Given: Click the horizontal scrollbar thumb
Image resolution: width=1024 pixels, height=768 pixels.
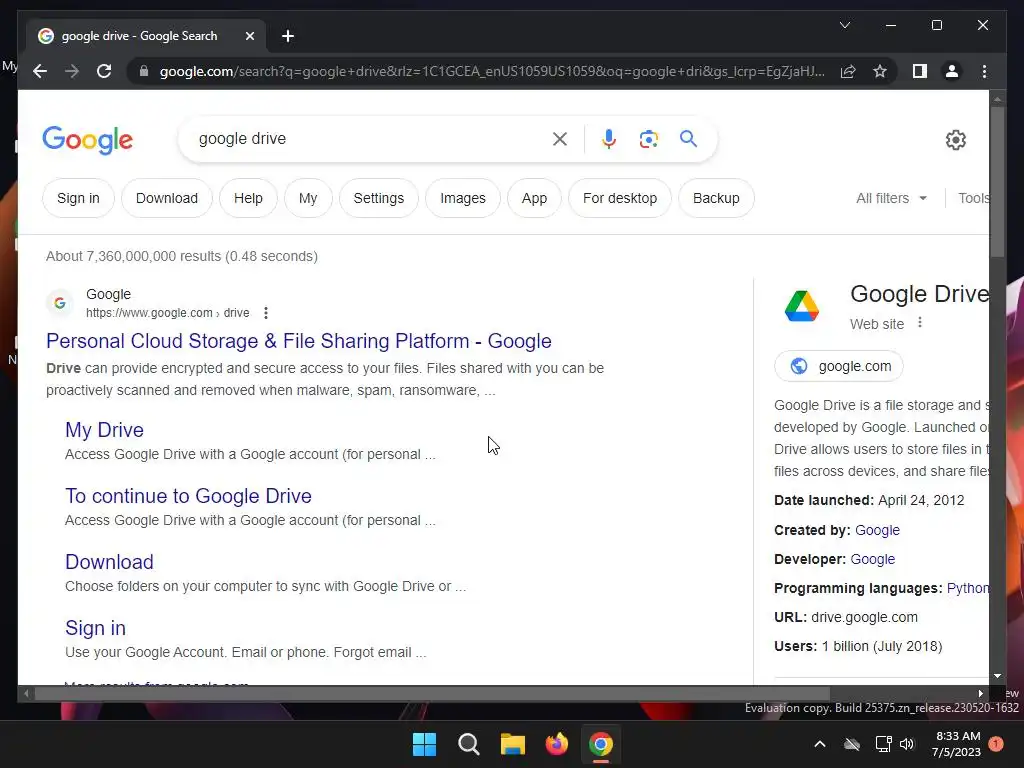Looking at the screenshot, I should click(x=432, y=693).
